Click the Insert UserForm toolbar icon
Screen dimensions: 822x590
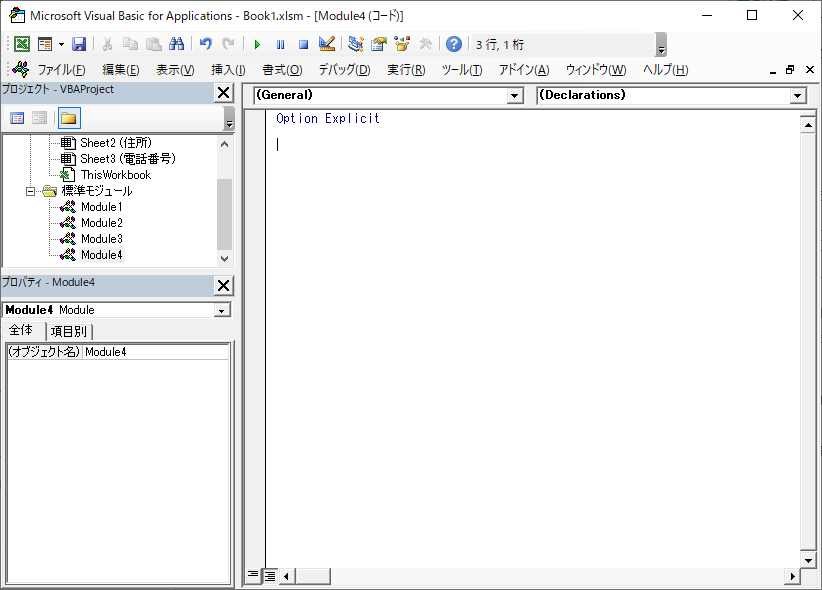pyautogui.click(x=45, y=44)
